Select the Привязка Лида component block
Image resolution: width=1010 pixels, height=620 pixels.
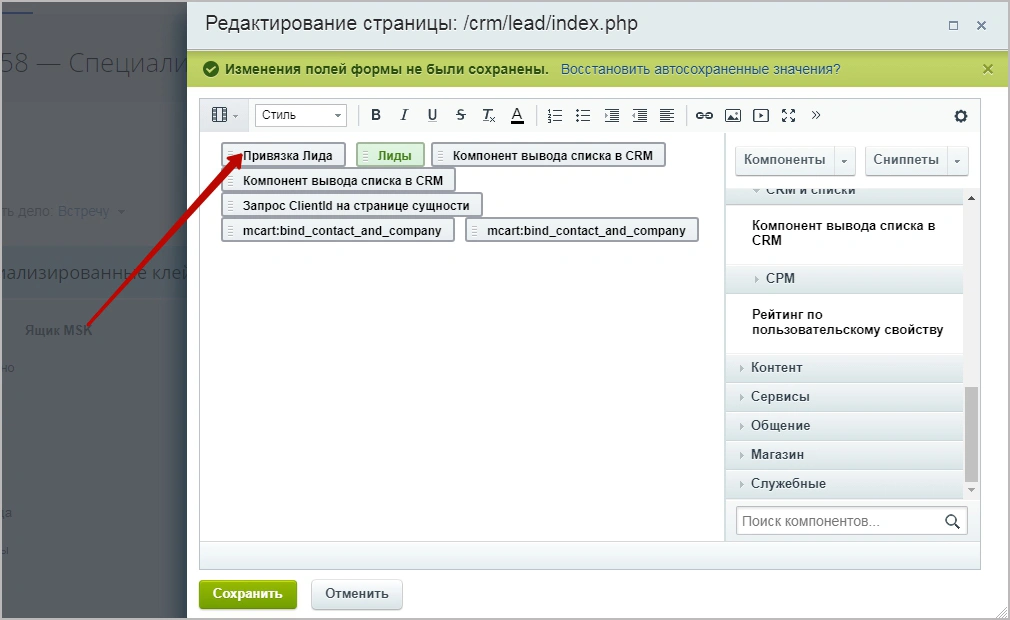coord(283,155)
